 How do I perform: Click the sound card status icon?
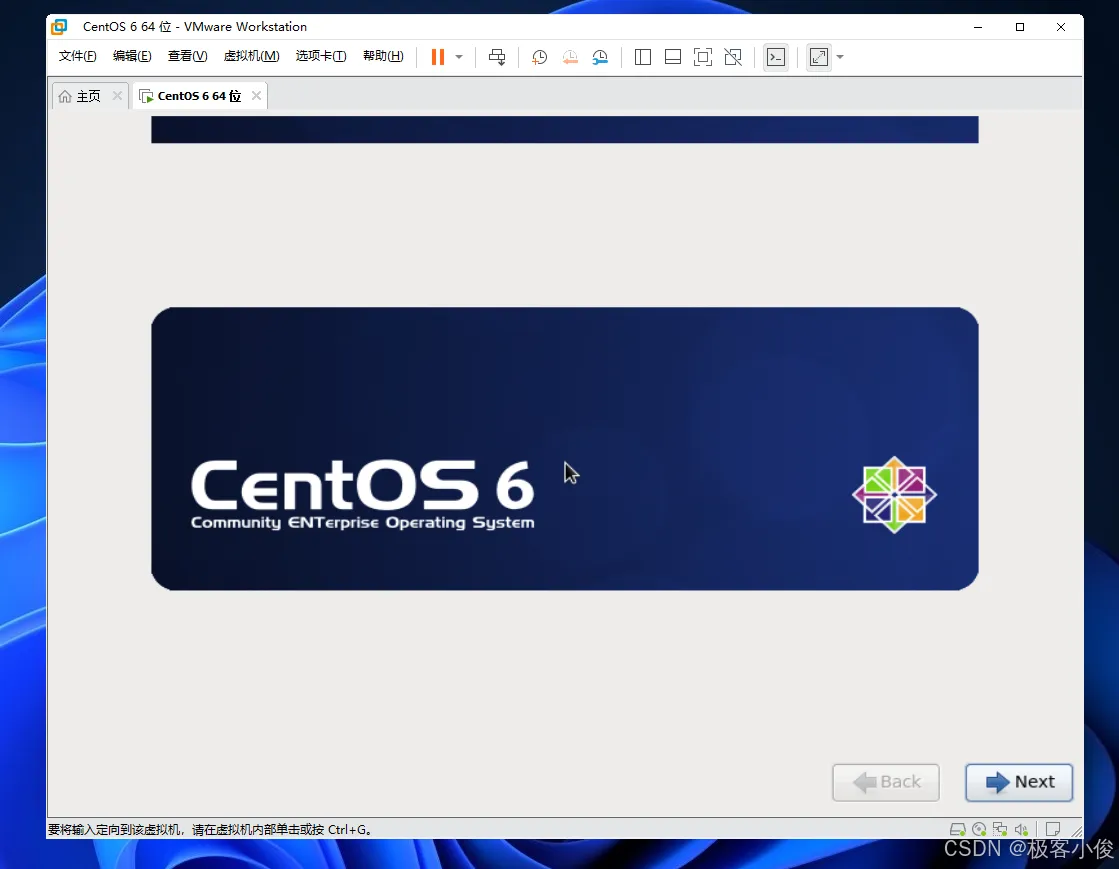point(1021,829)
